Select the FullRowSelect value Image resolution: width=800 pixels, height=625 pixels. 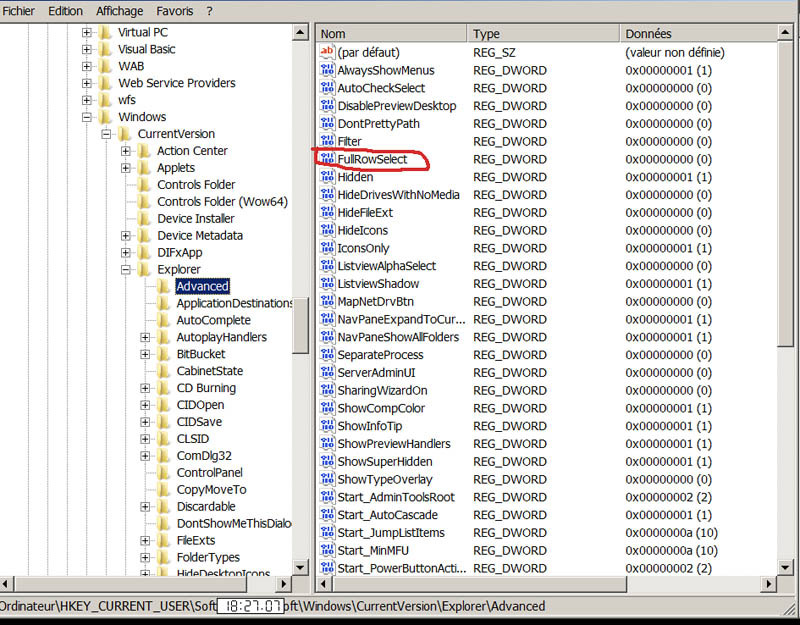tap(372, 159)
